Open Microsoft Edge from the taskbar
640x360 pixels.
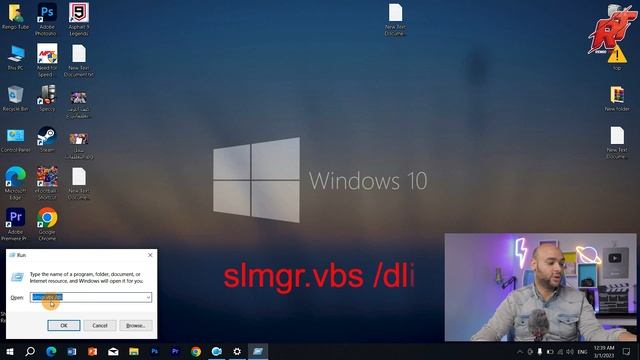click(51, 351)
